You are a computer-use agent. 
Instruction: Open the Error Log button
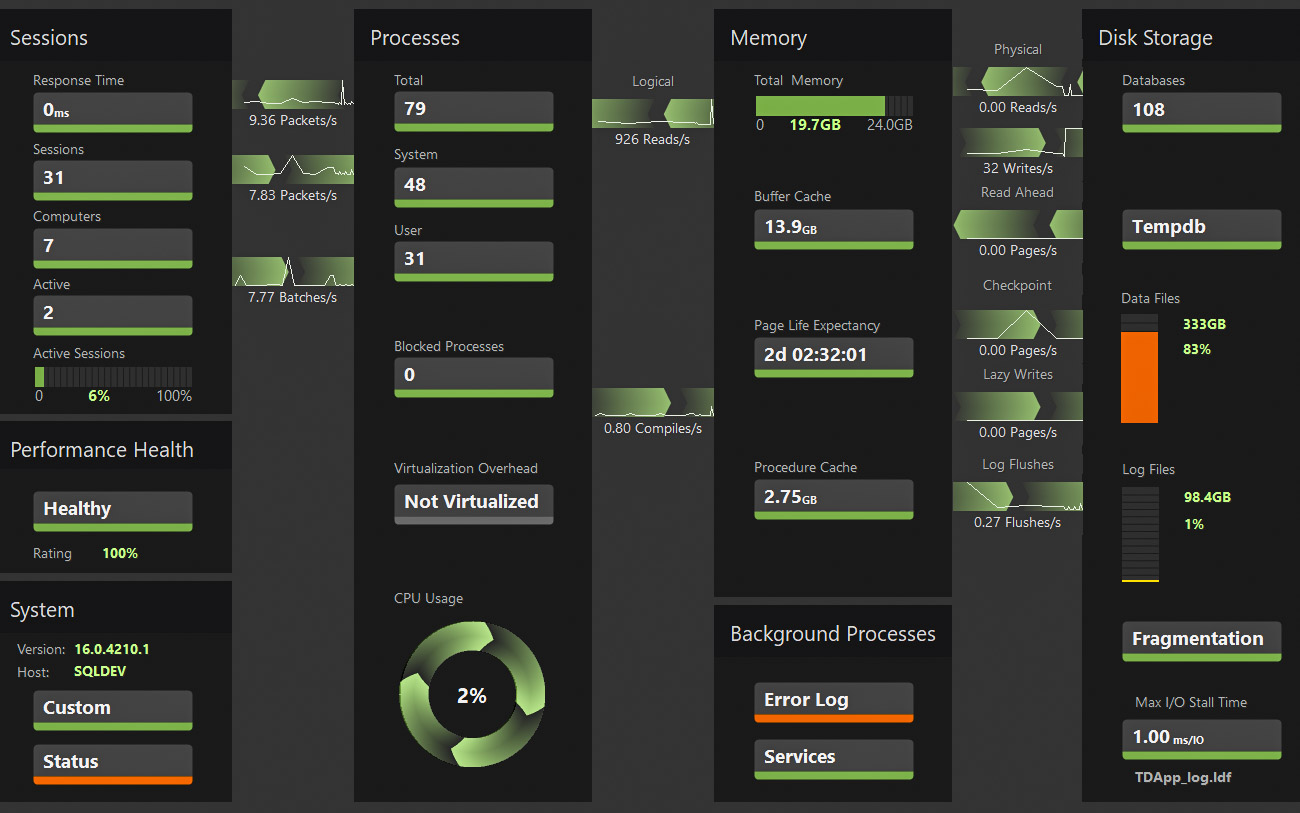point(833,701)
